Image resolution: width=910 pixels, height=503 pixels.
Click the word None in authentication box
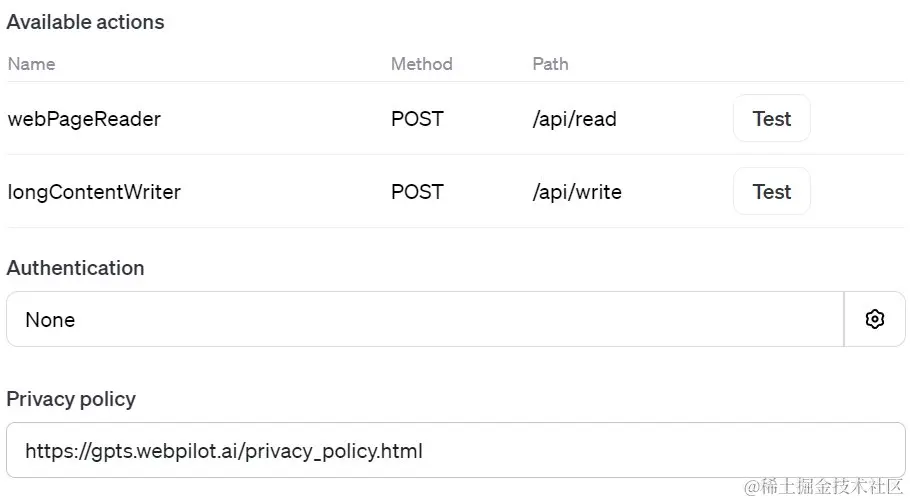50,320
